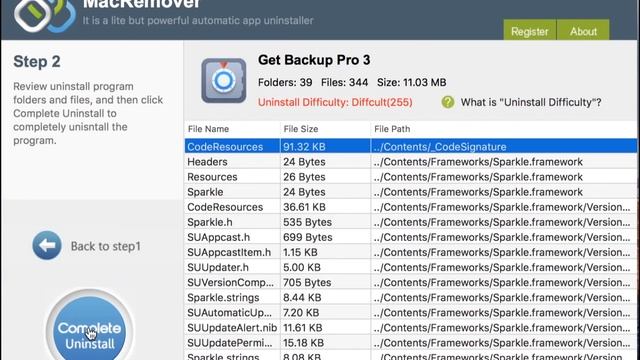The image size is (640, 360).
Task: Click the red Uninstall Difficulty text
Action: (x=335, y=102)
